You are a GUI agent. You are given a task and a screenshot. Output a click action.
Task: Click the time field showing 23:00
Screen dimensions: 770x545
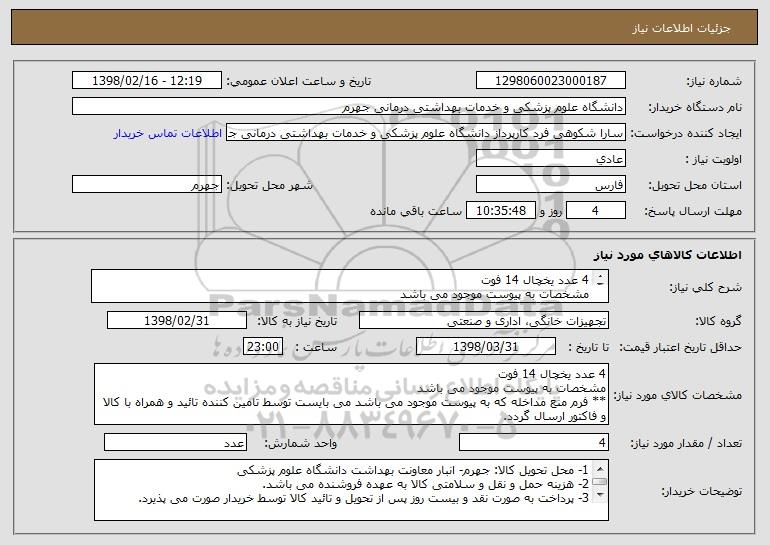pos(263,347)
